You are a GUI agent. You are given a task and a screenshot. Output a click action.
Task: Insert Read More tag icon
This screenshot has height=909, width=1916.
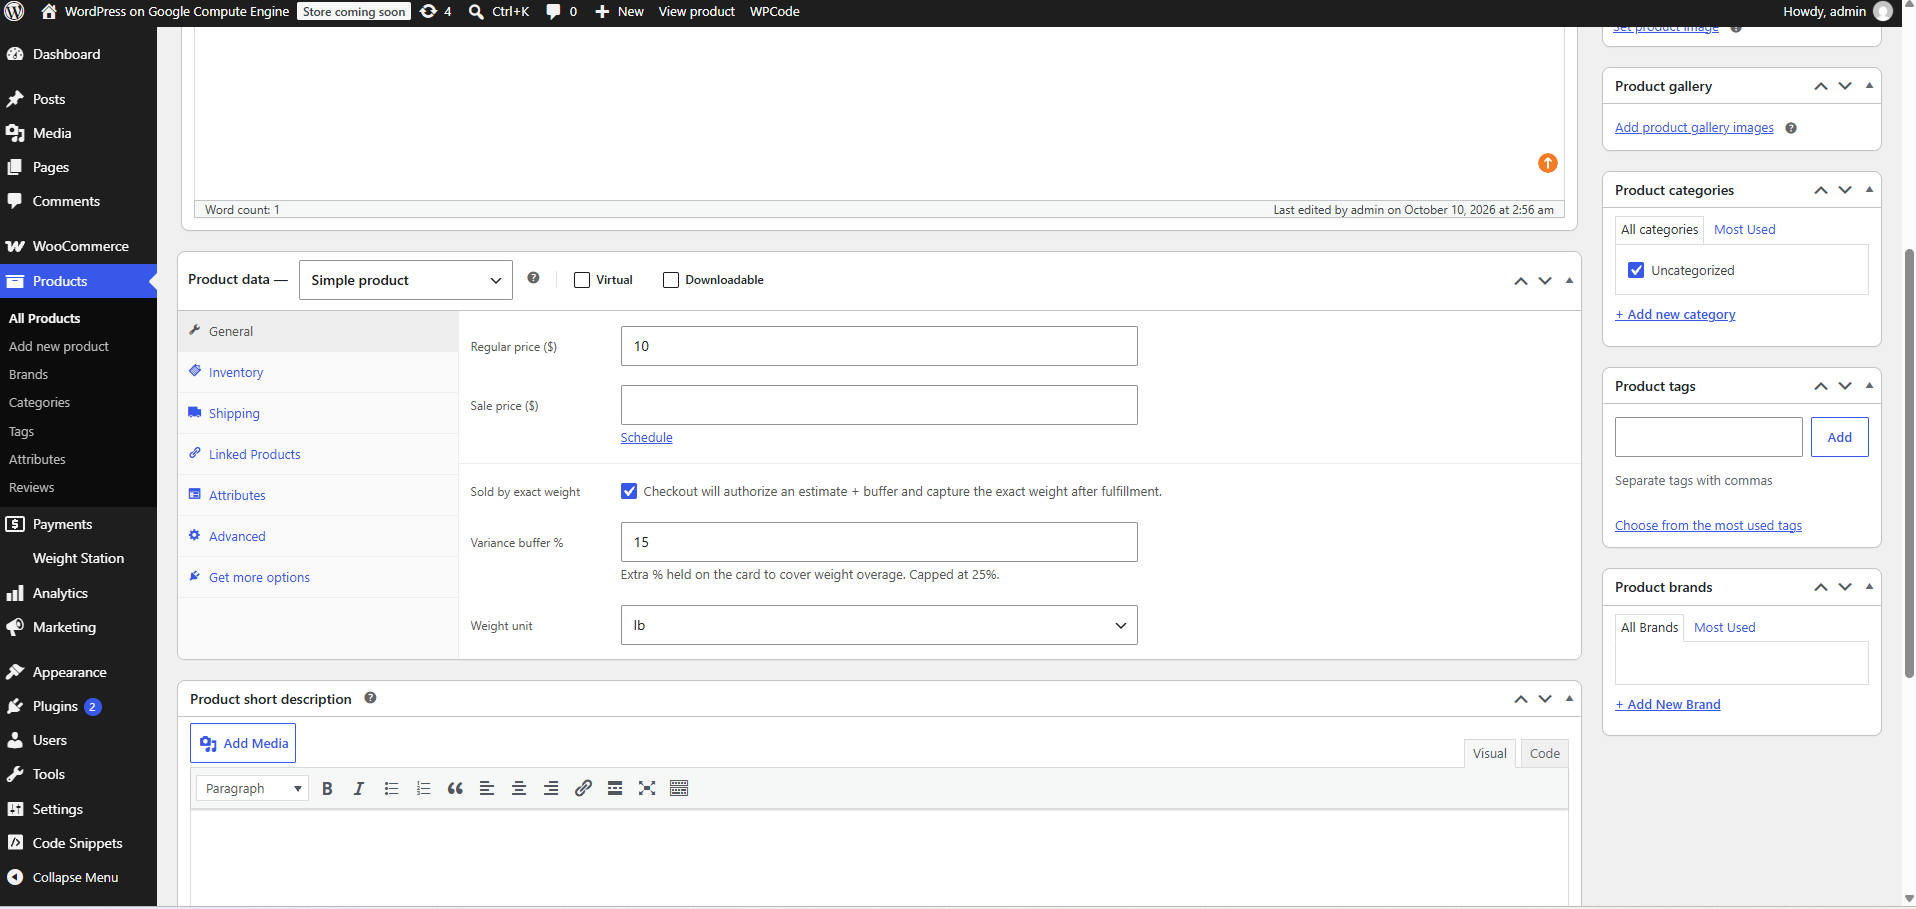point(615,788)
